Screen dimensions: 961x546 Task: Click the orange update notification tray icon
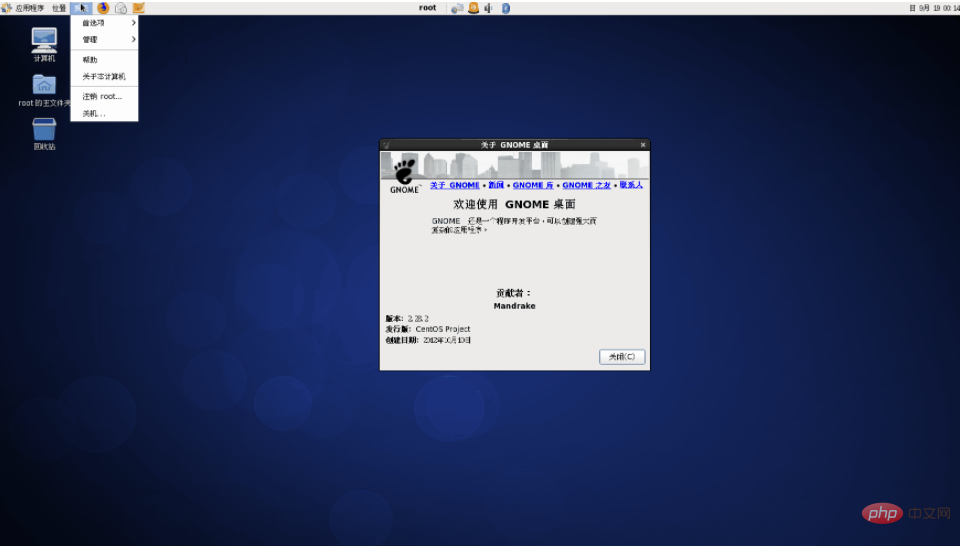(x=473, y=8)
